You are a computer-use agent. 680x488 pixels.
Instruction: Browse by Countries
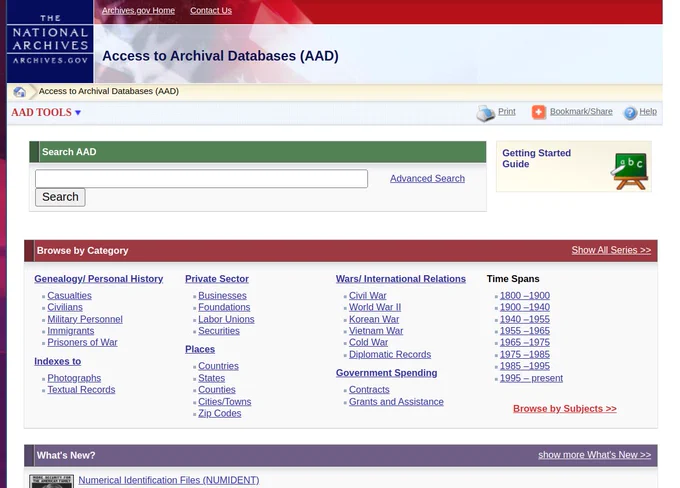pos(219,366)
